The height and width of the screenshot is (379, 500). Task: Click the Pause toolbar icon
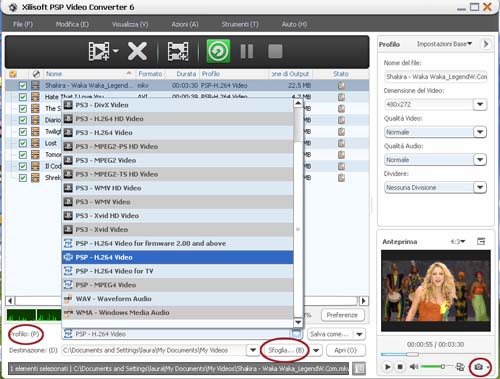pos(247,51)
